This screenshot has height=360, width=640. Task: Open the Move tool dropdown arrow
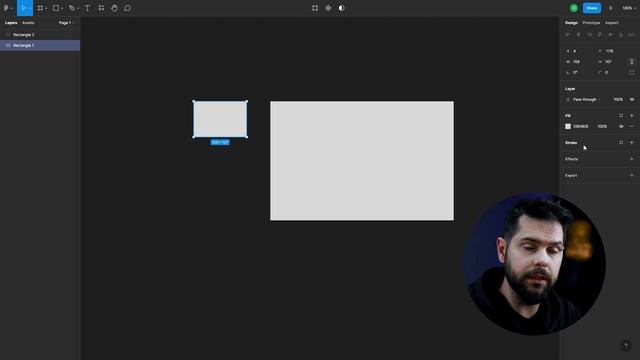pyautogui.click(x=29, y=9)
